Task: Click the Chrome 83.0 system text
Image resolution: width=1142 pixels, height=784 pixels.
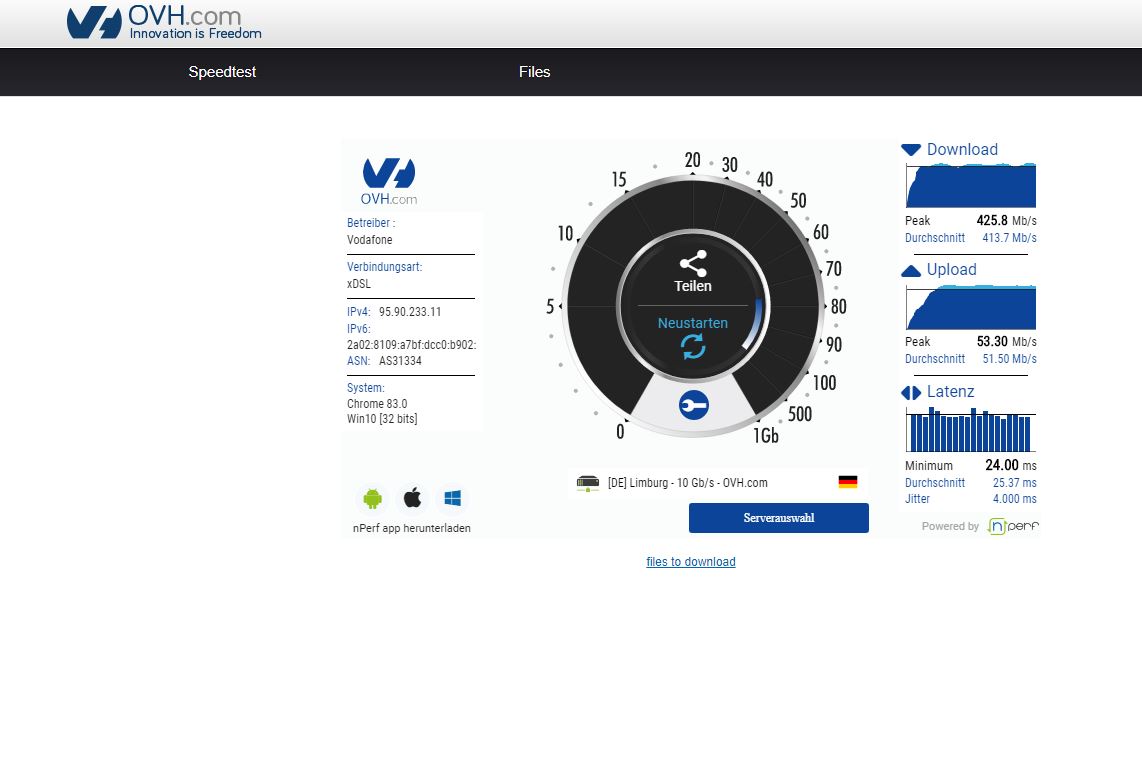Action: [x=377, y=404]
